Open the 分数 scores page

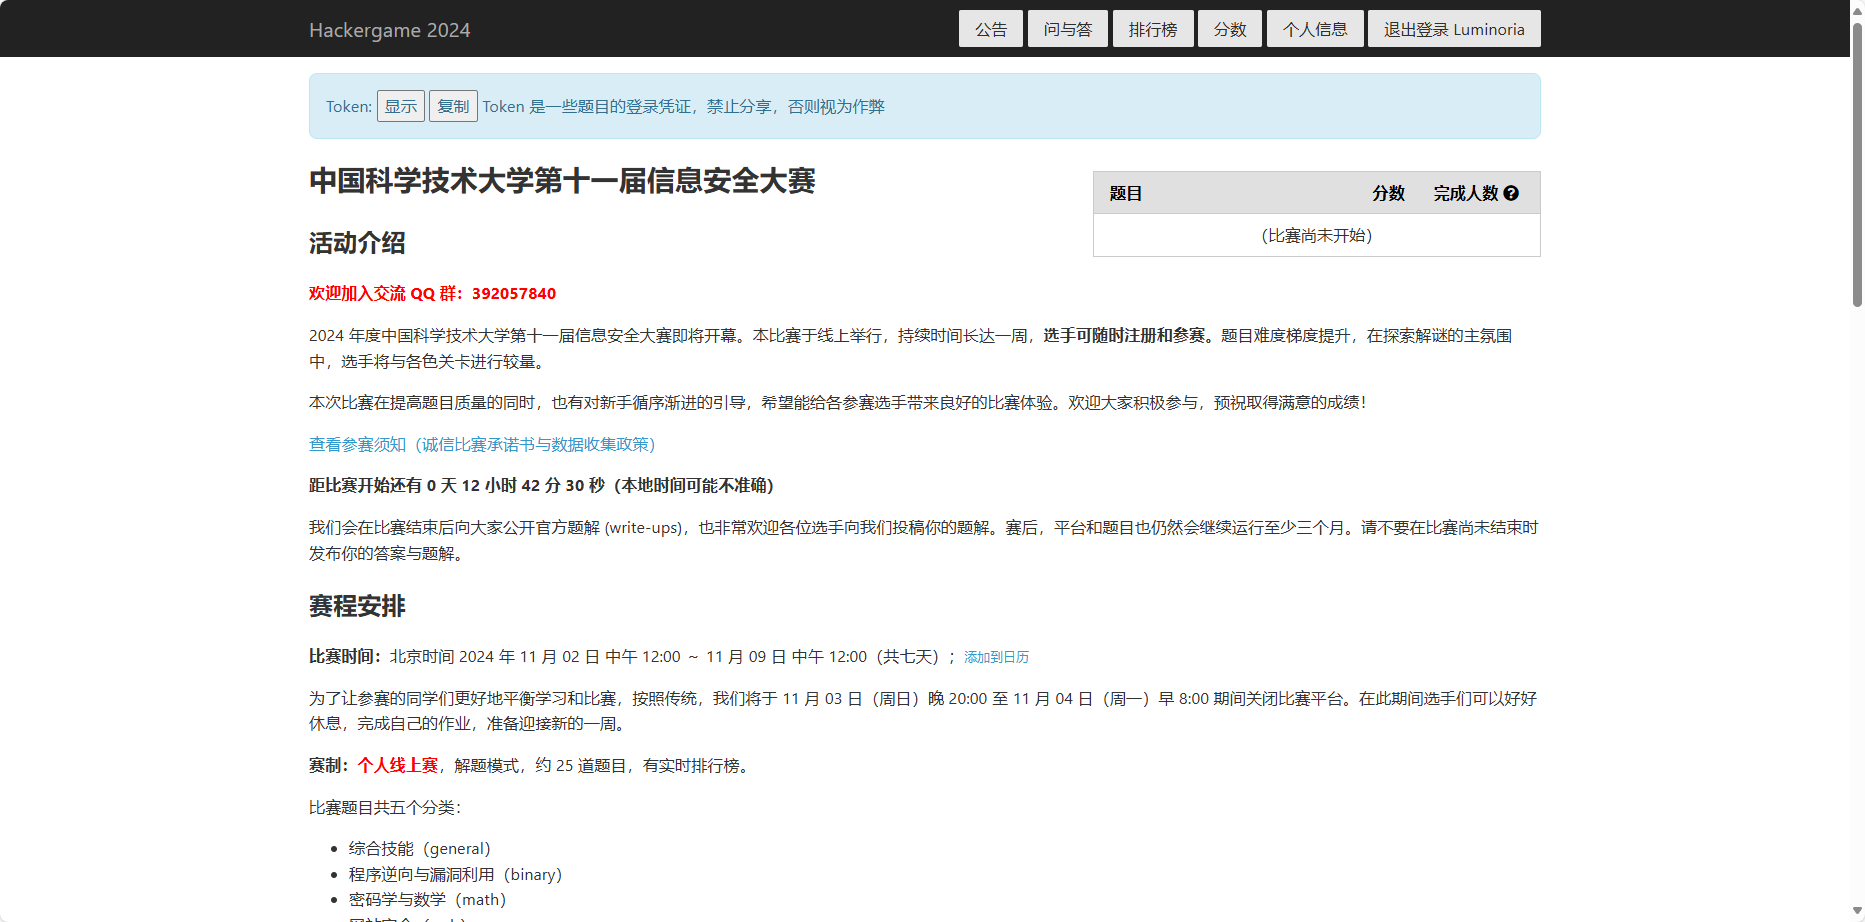point(1229,28)
